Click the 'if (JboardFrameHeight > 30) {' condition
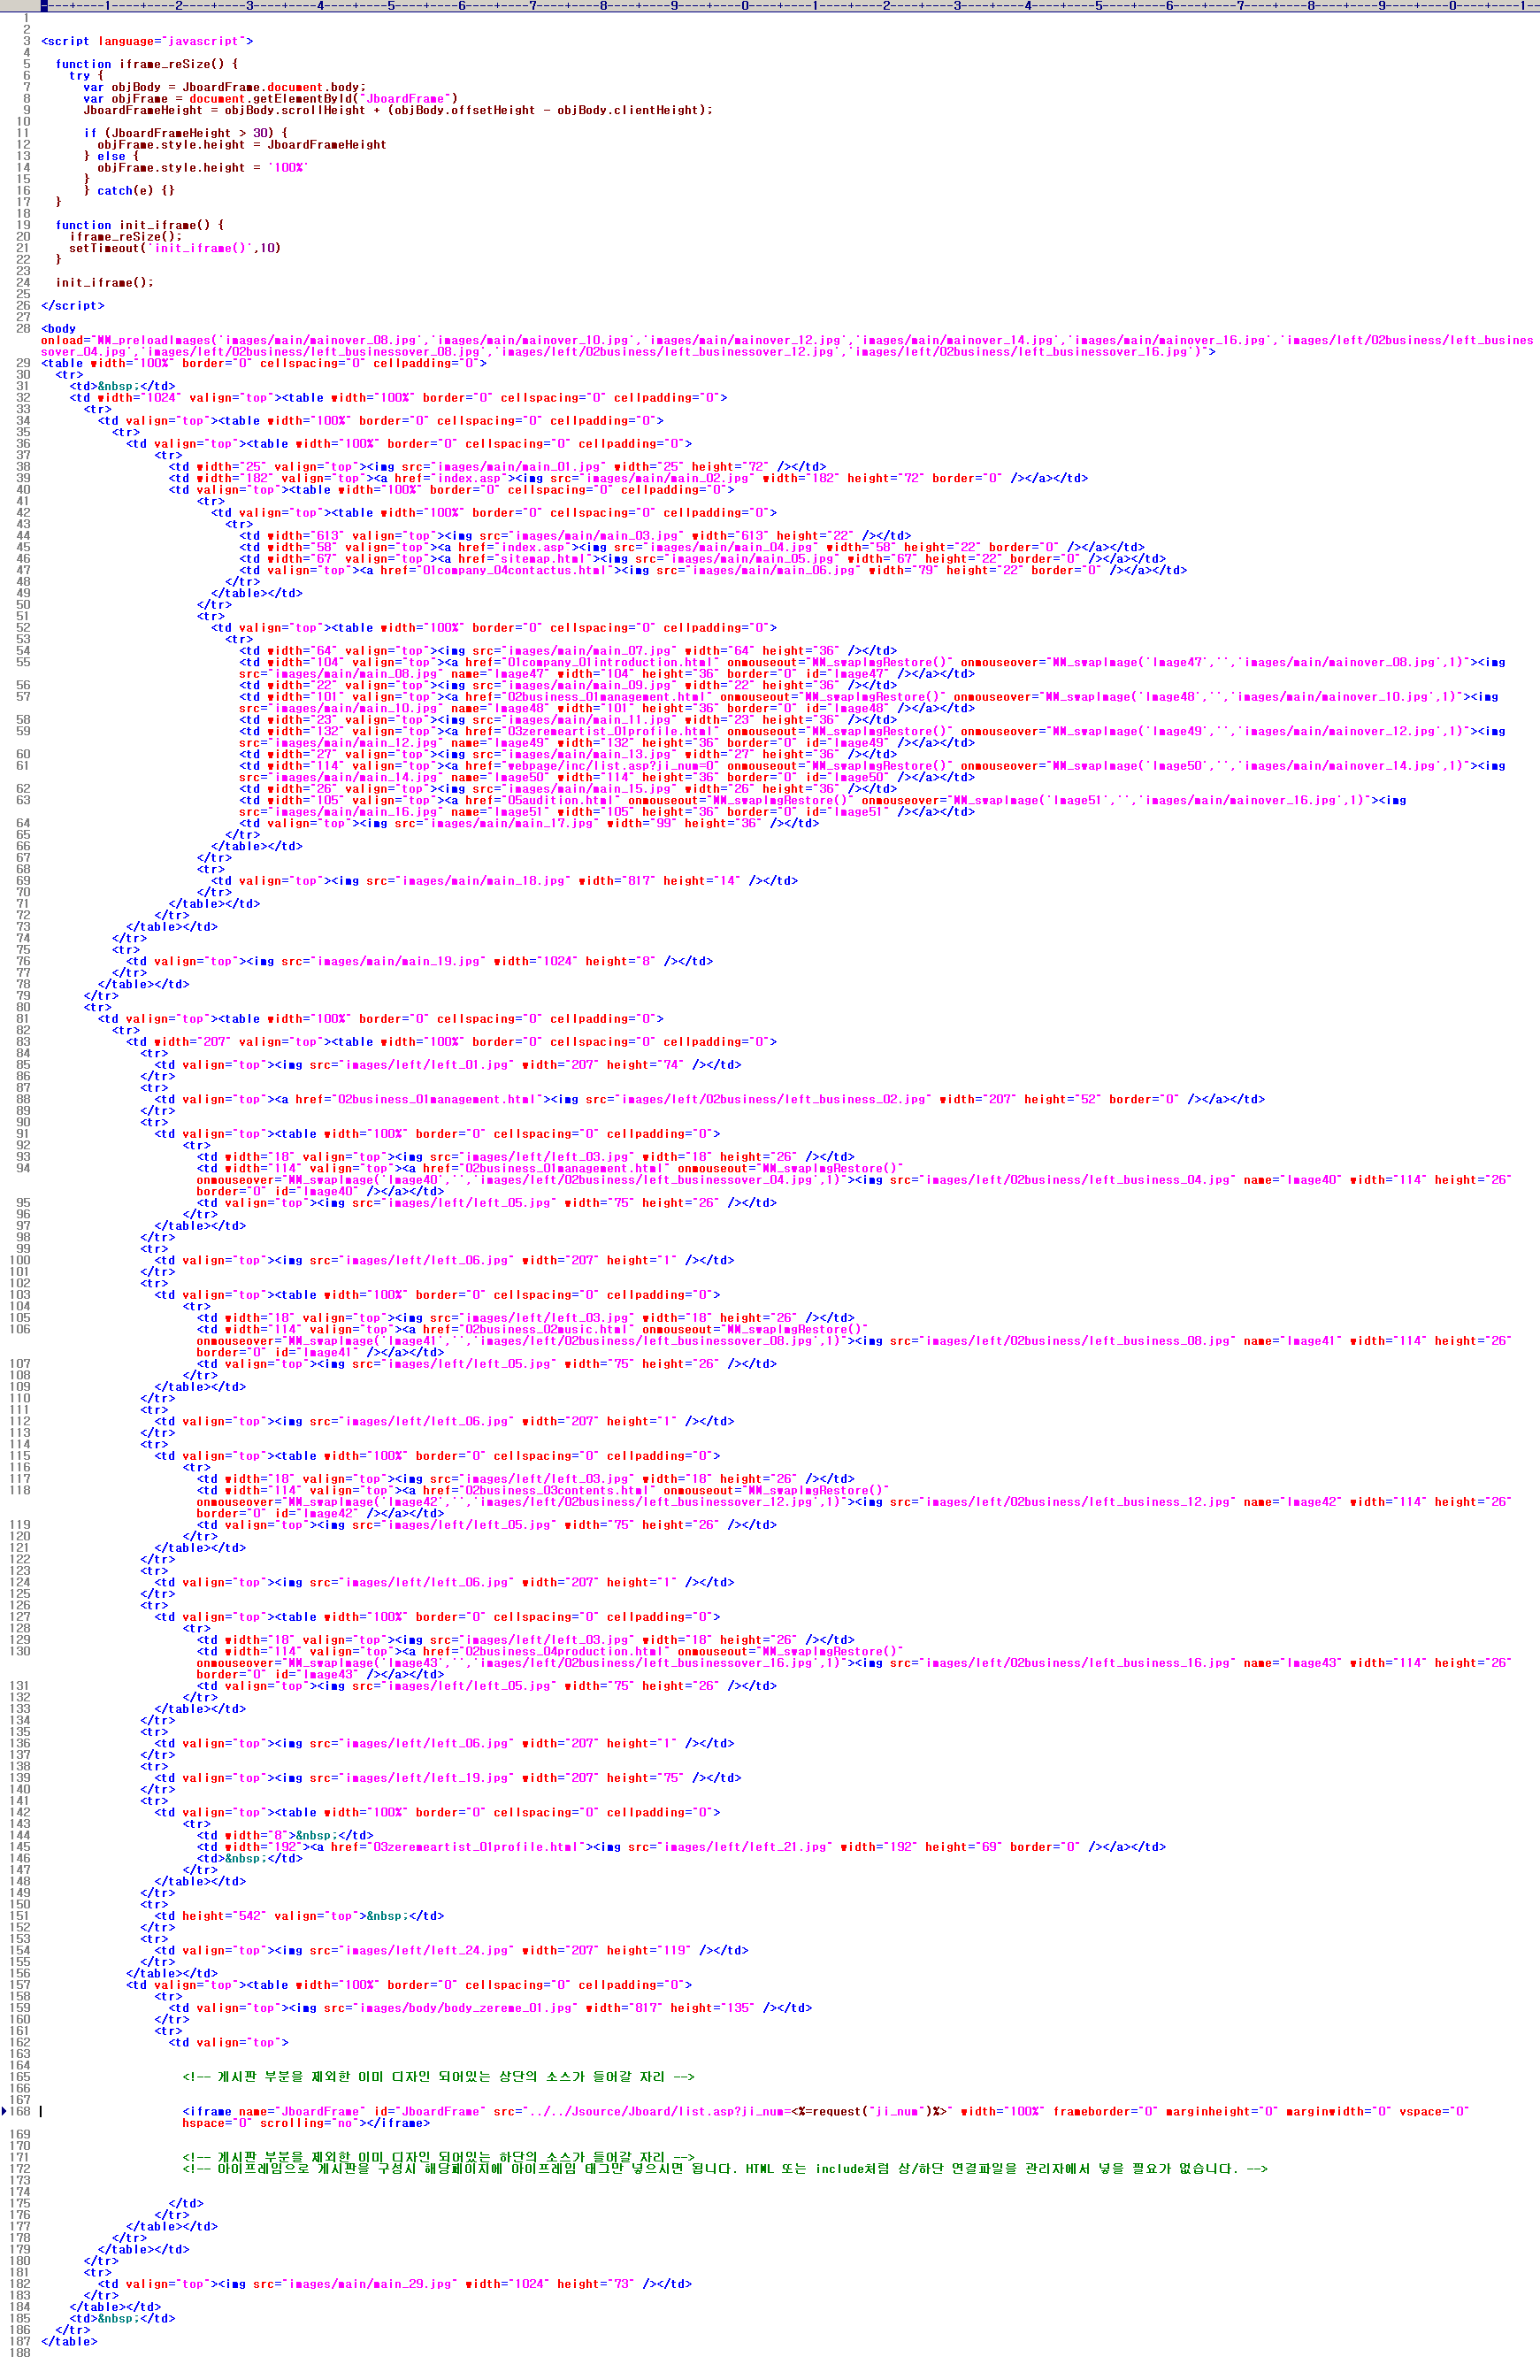1540x2380 pixels. [186, 133]
